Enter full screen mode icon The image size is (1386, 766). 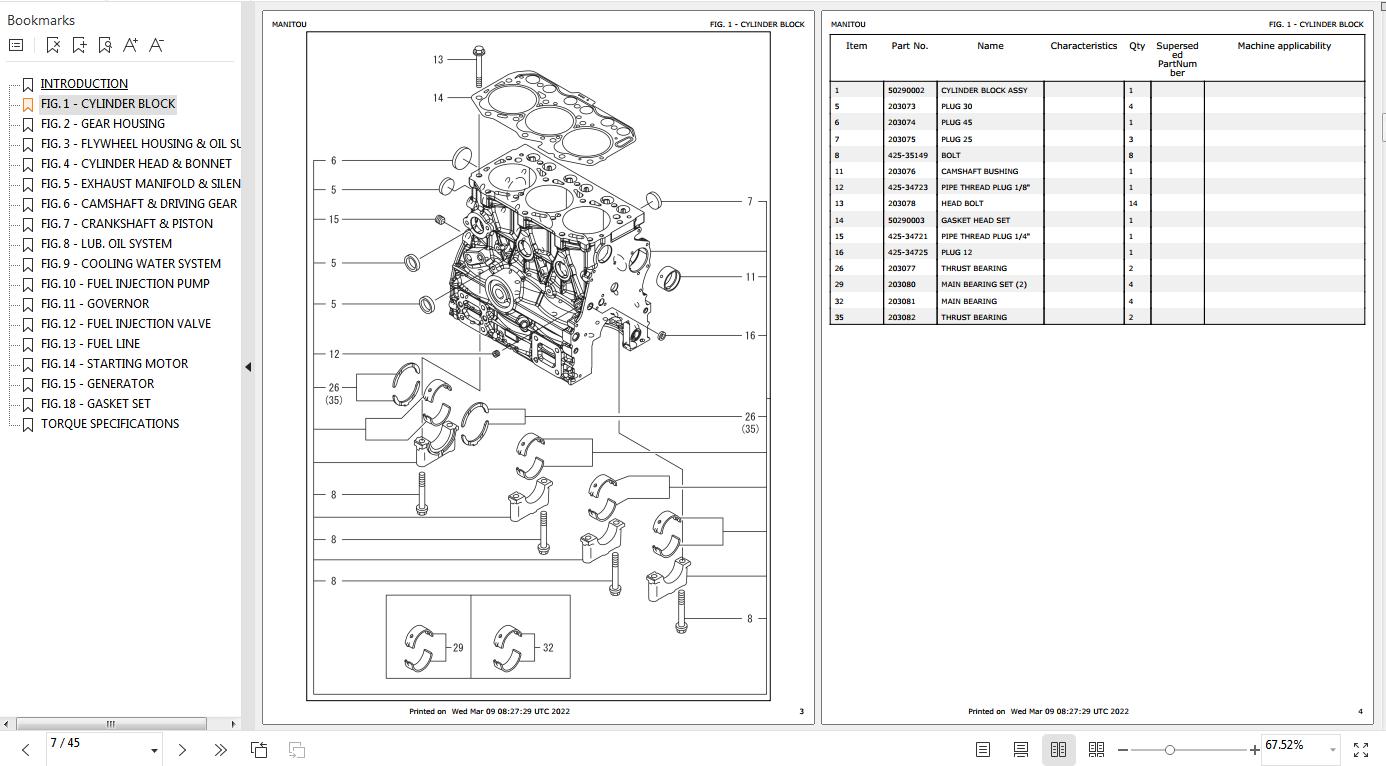point(1360,749)
